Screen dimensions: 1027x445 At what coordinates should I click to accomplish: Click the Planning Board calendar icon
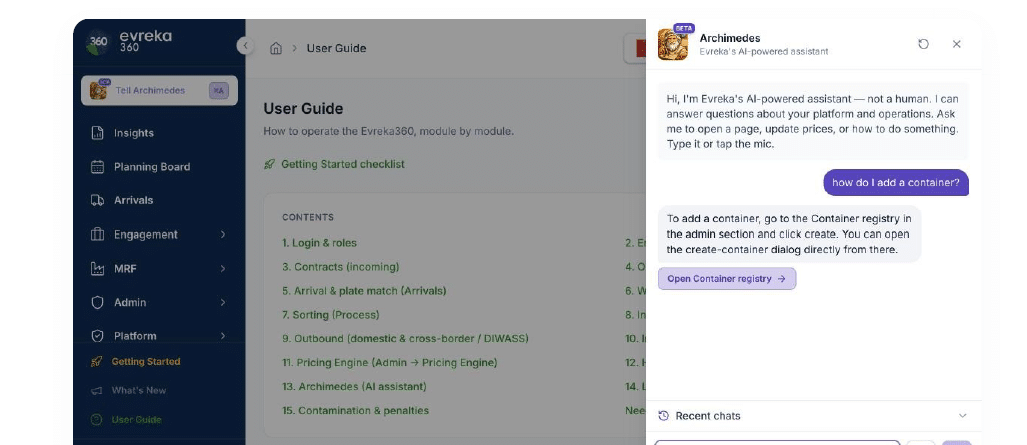click(x=98, y=166)
